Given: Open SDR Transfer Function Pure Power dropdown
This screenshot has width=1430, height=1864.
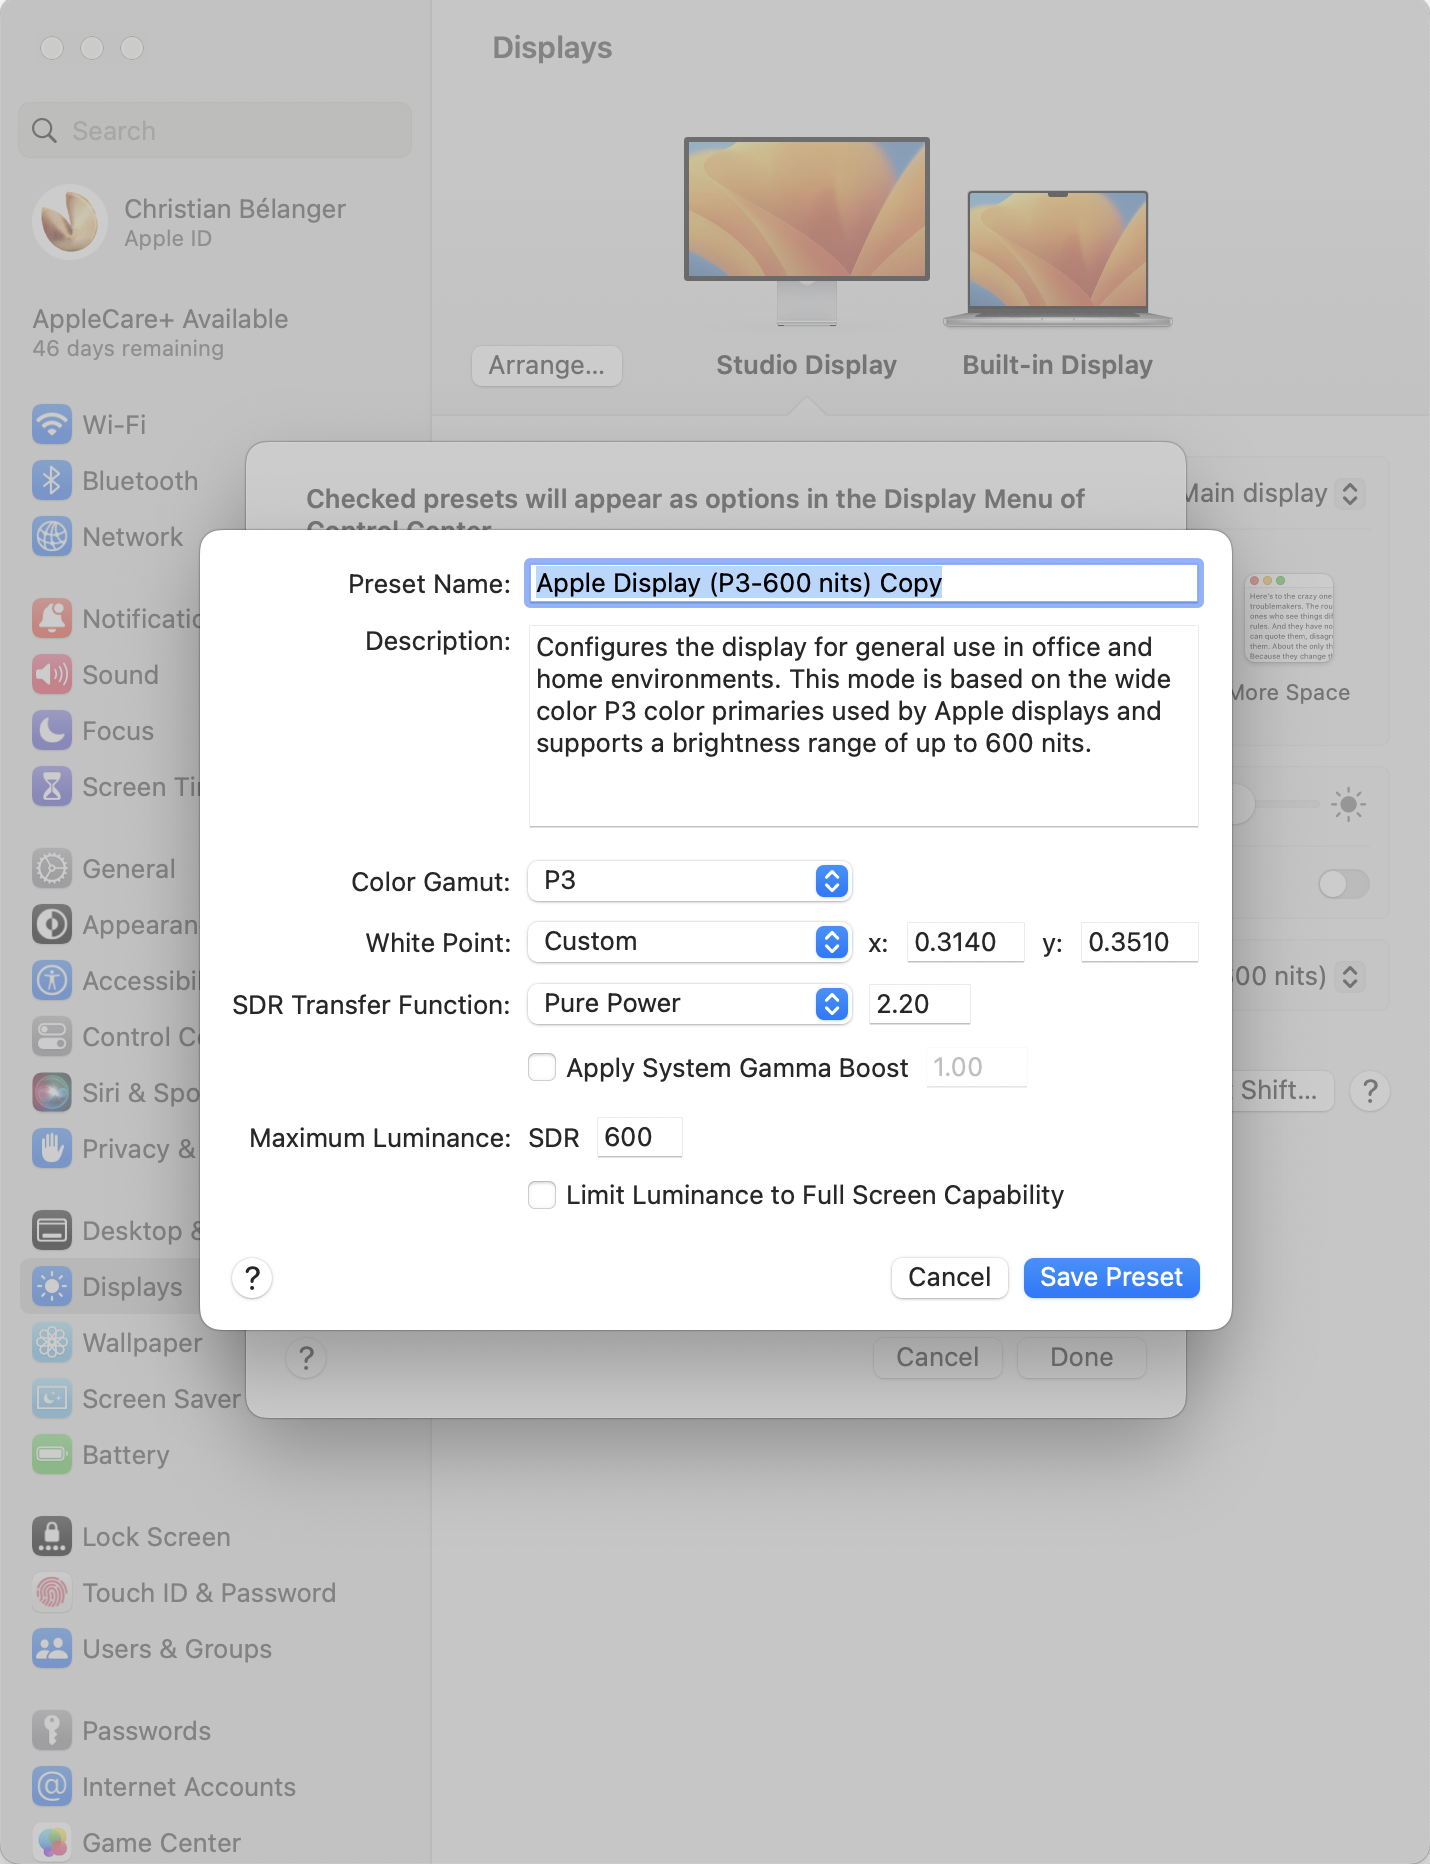Looking at the screenshot, I should tap(690, 1004).
